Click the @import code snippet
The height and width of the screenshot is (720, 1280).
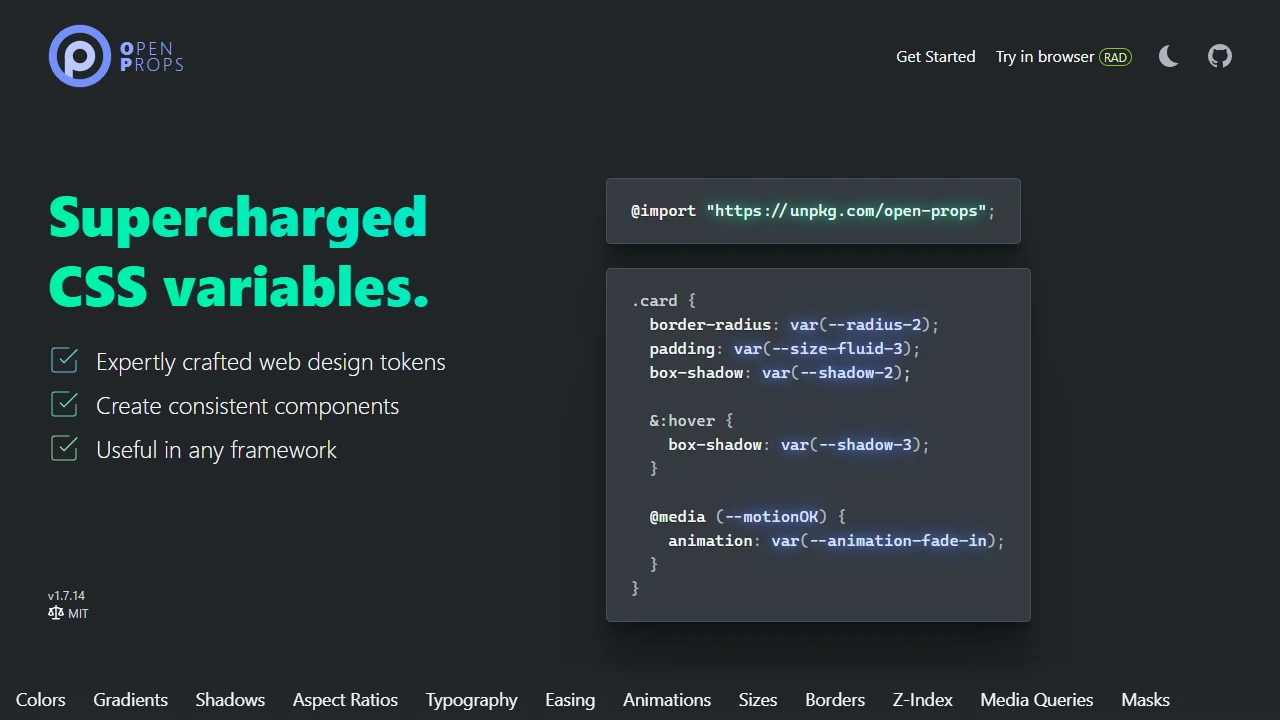coord(812,211)
